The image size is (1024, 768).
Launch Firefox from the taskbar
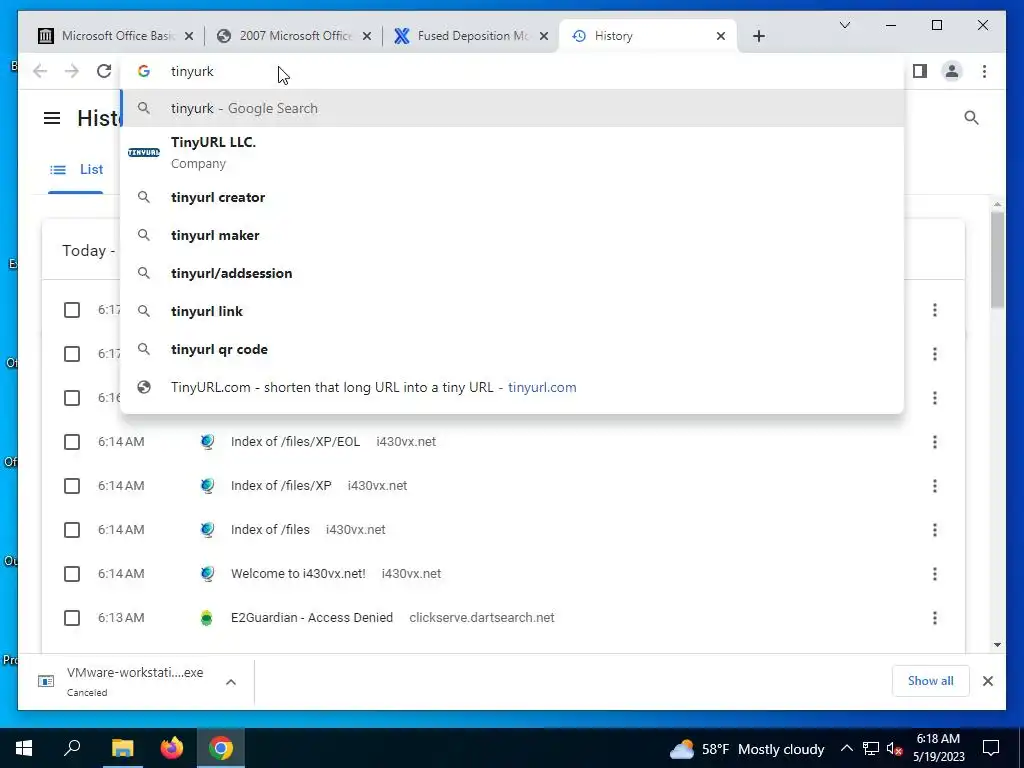coord(172,748)
